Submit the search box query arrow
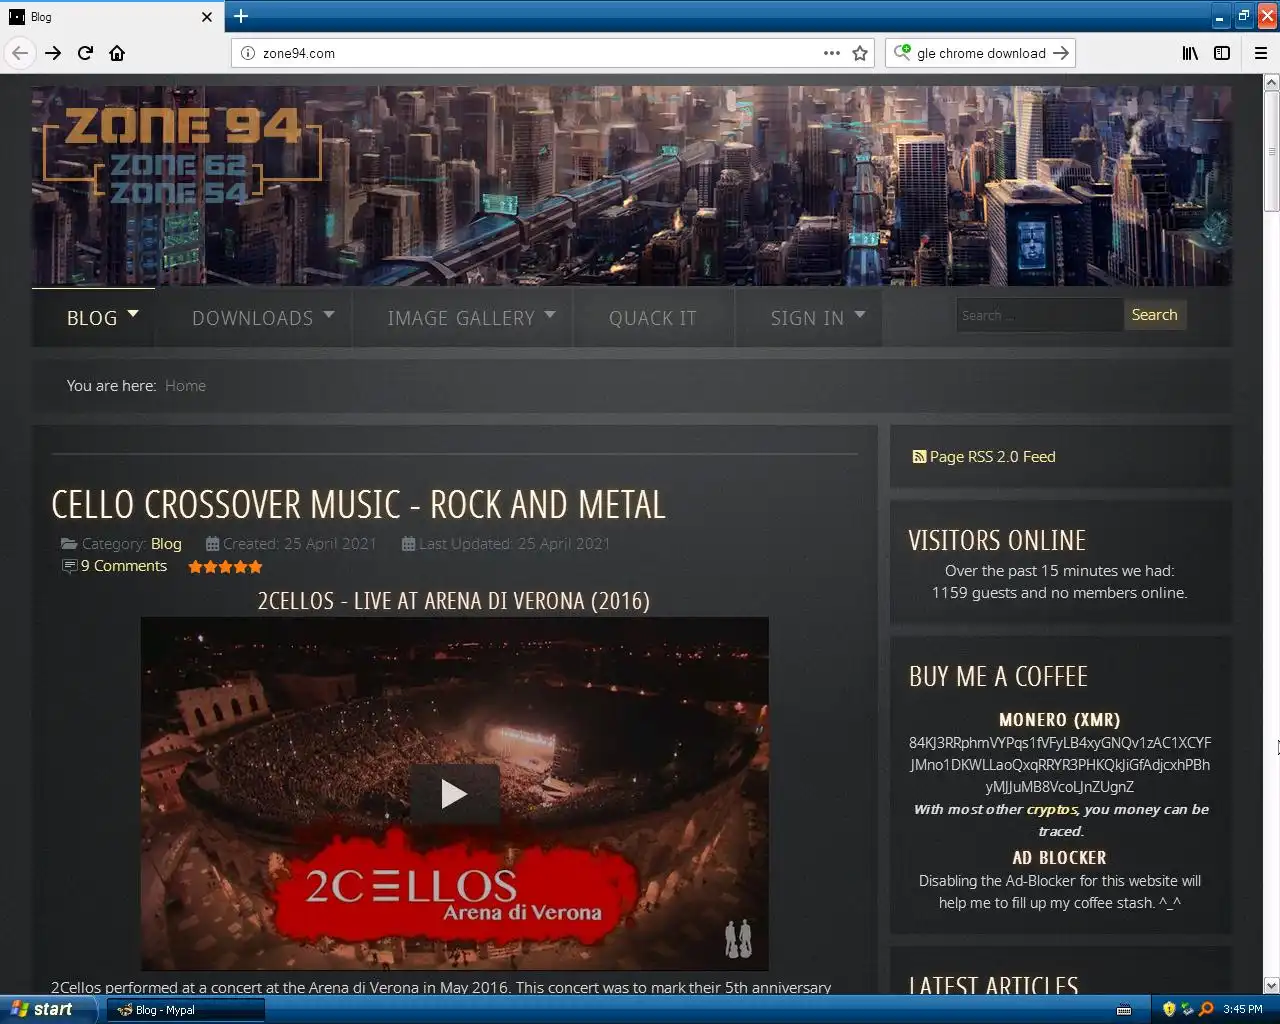Image resolution: width=1280 pixels, height=1024 pixels. [x=1062, y=53]
